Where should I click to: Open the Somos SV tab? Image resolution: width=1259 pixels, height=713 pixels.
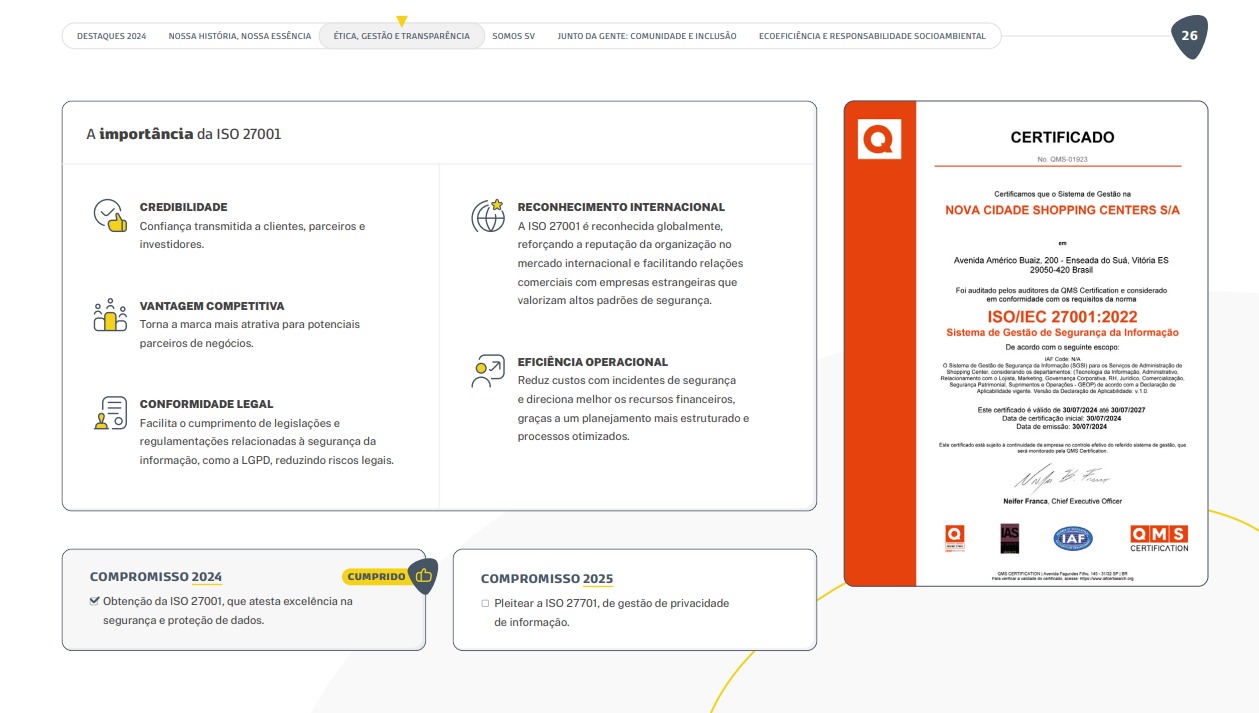click(513, 36)
